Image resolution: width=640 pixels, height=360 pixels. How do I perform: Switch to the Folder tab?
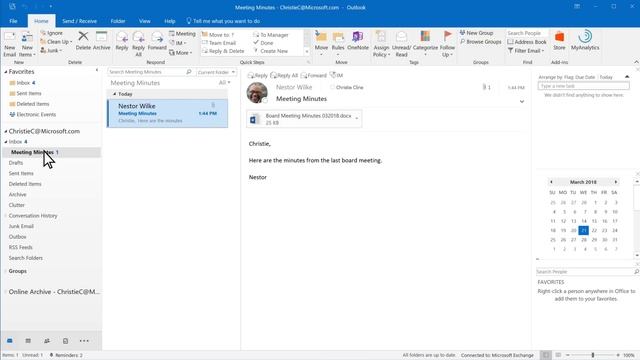click(x=118, y=21)
